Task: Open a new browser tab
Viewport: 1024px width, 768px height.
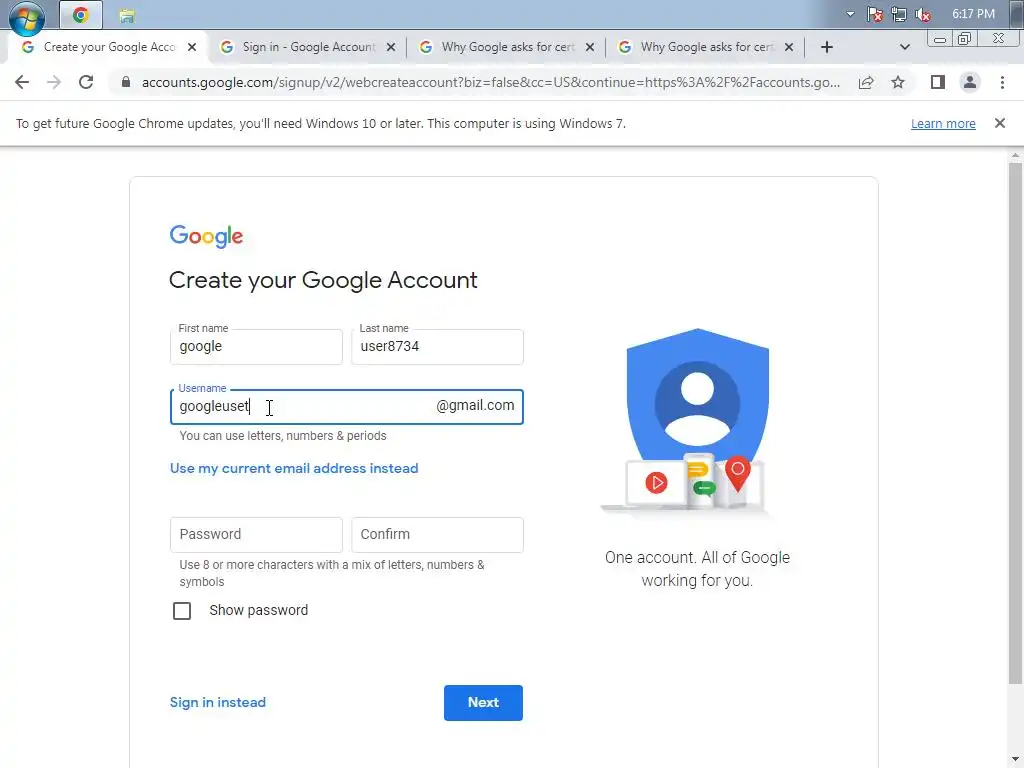Action: 827,47
